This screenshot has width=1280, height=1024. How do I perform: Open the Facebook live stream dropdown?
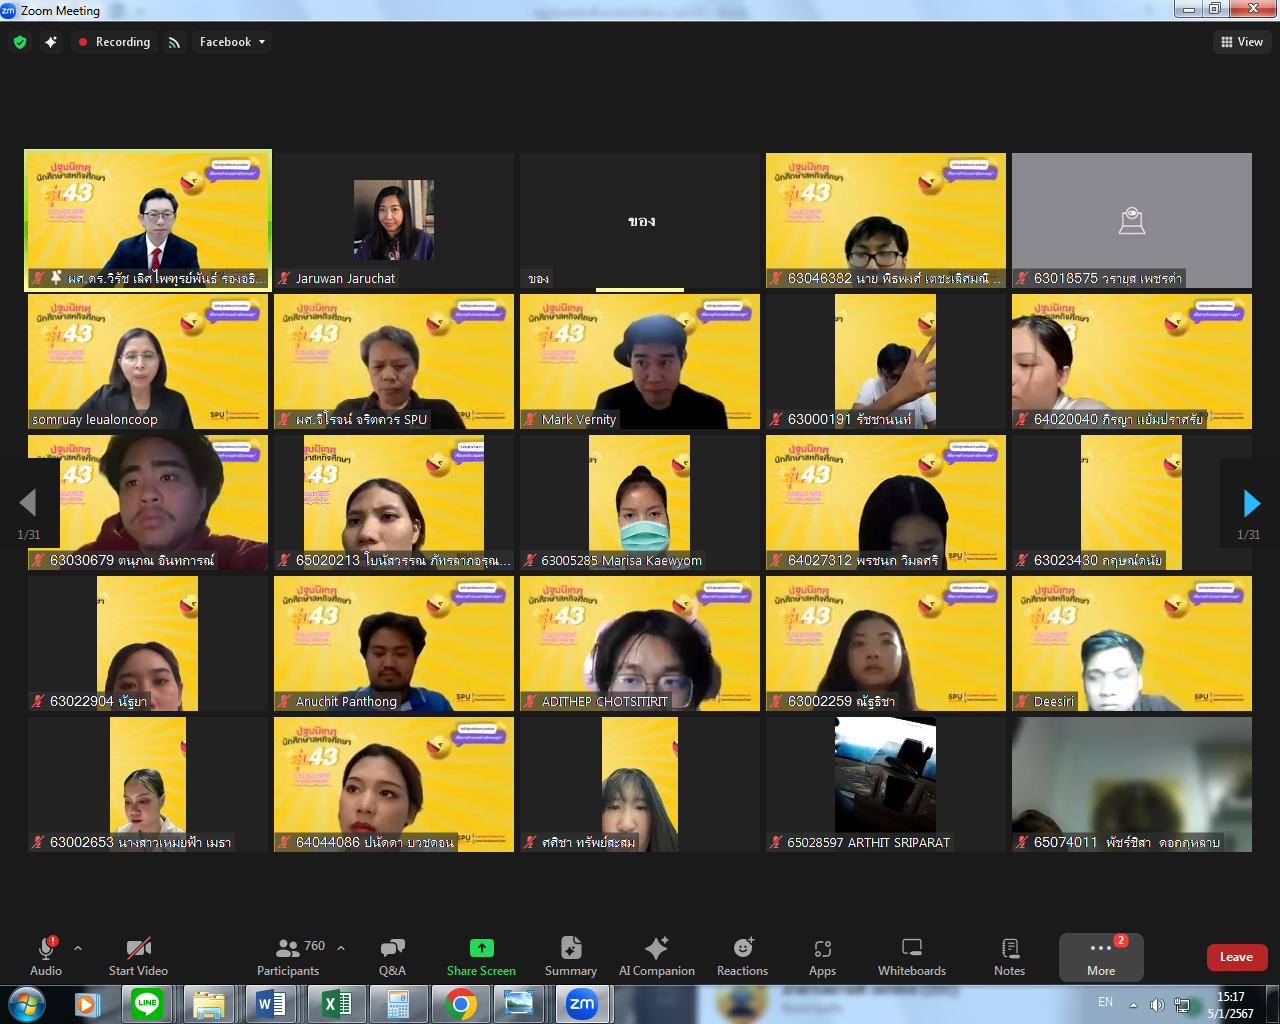[x=232, y=42]
